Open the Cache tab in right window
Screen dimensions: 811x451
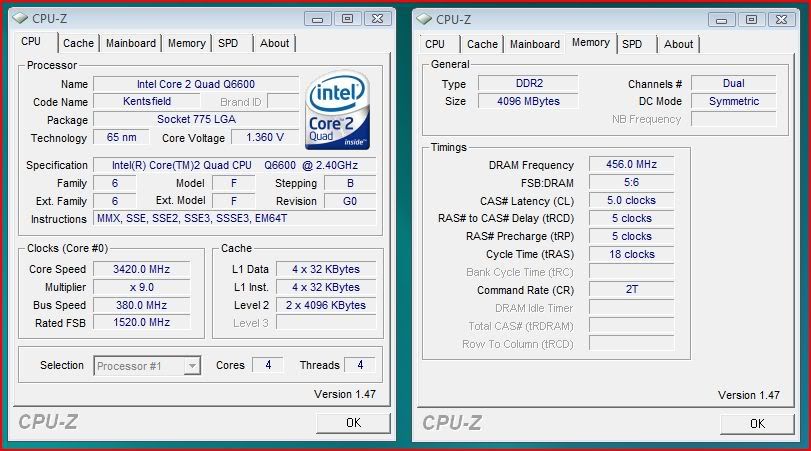coord(483,44)
